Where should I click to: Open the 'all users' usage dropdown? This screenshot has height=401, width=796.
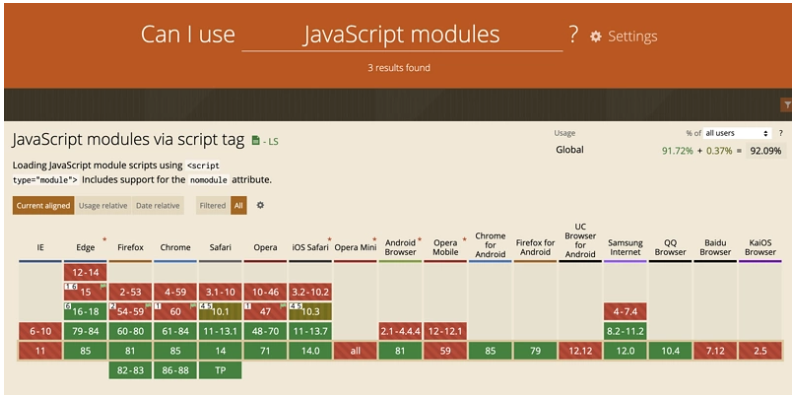(x=737, y=132)
